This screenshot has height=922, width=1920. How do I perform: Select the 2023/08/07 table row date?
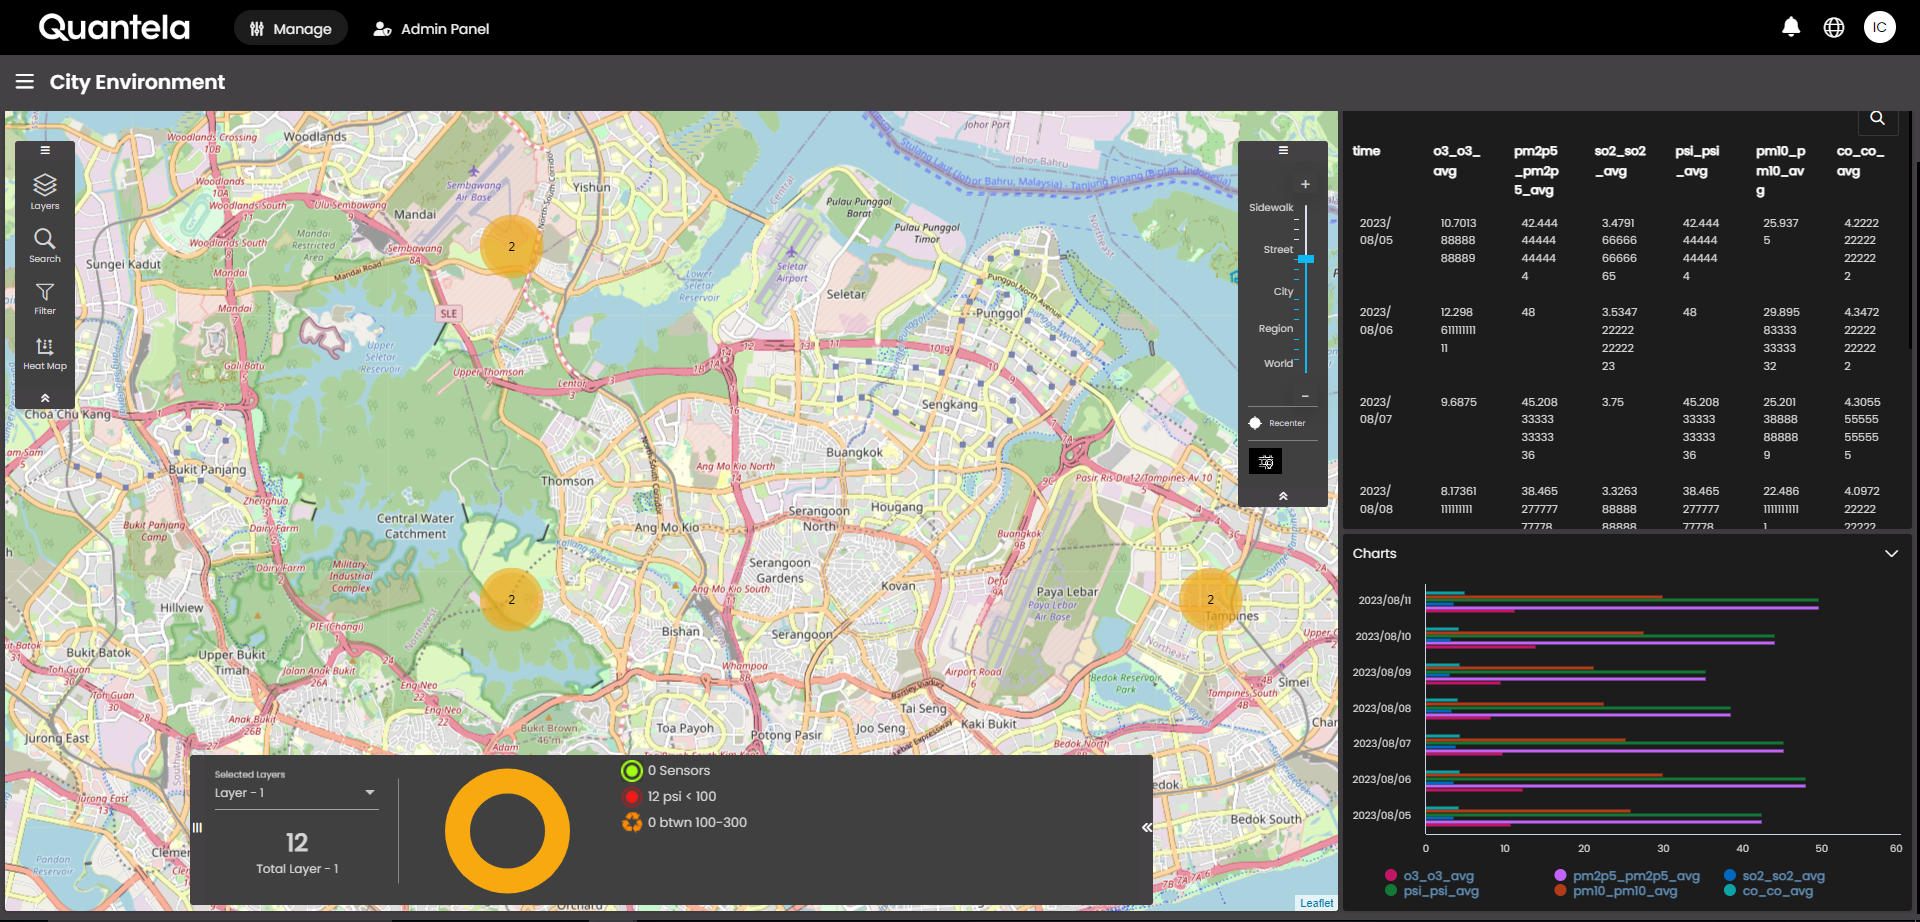coord(1376,411)
